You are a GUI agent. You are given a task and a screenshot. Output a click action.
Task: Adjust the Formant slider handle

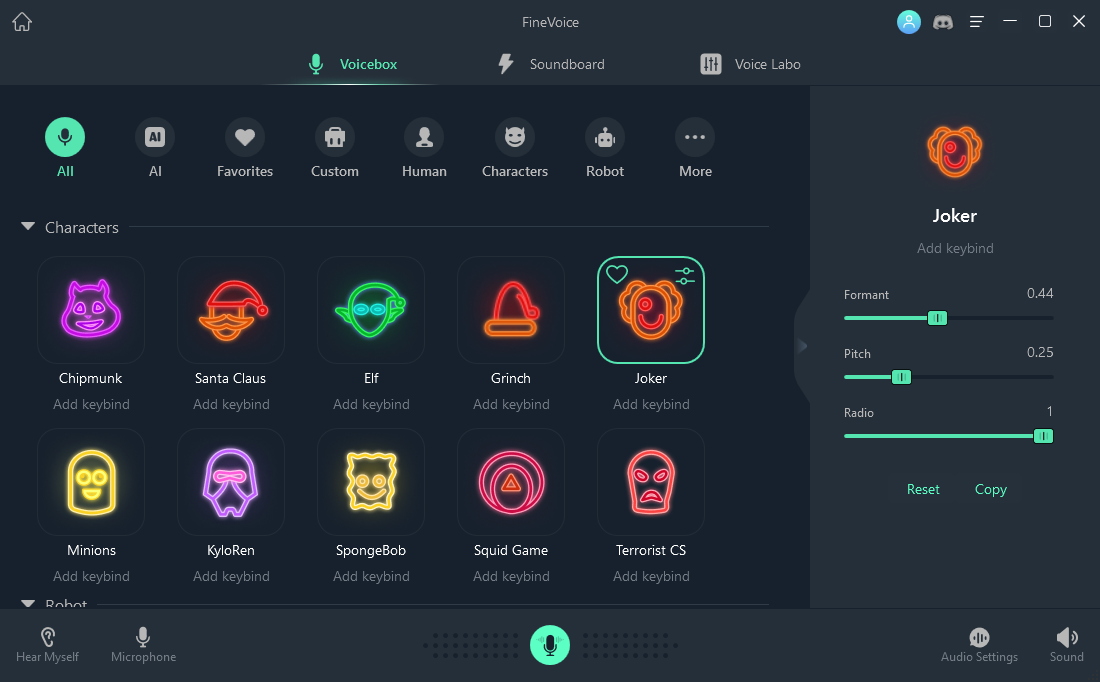coord(937,318)
